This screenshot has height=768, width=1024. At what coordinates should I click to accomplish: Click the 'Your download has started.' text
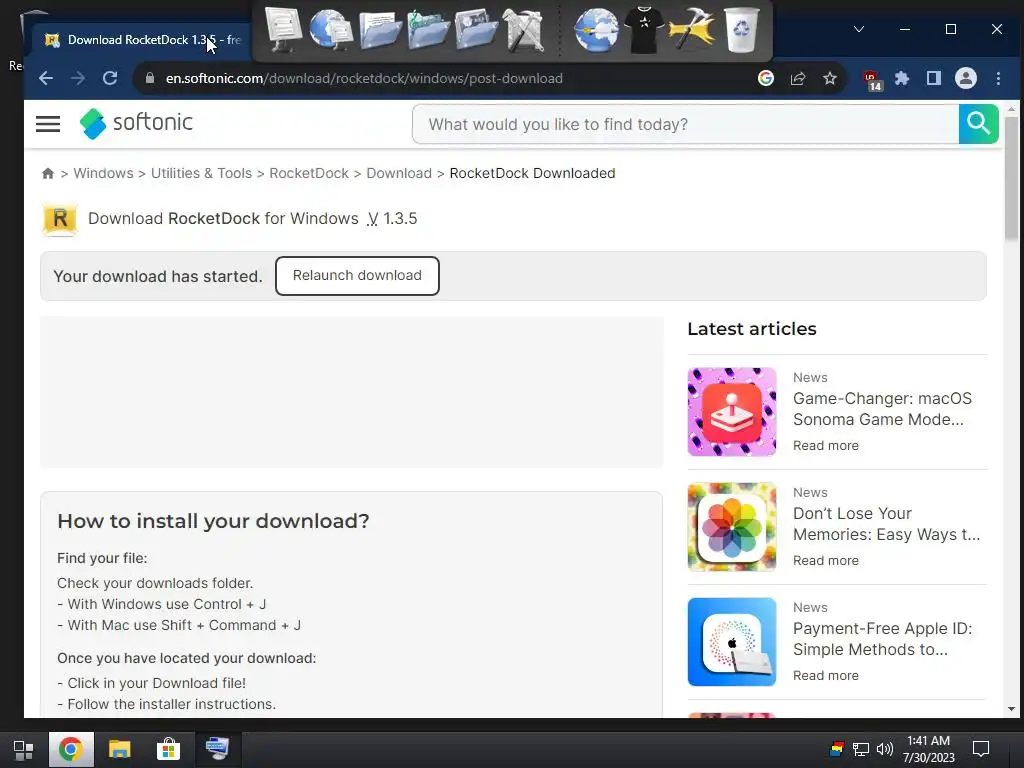[x=158, y=276]
